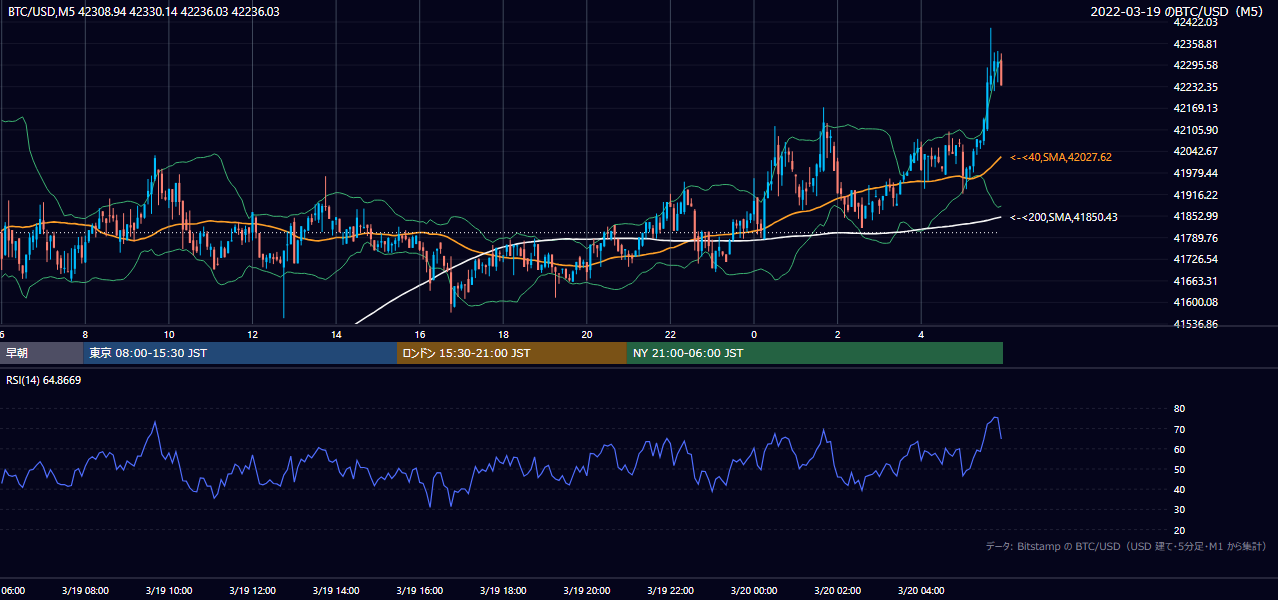
Task: Click price axis label 41600.08
Action: [x=1196, y=302]
